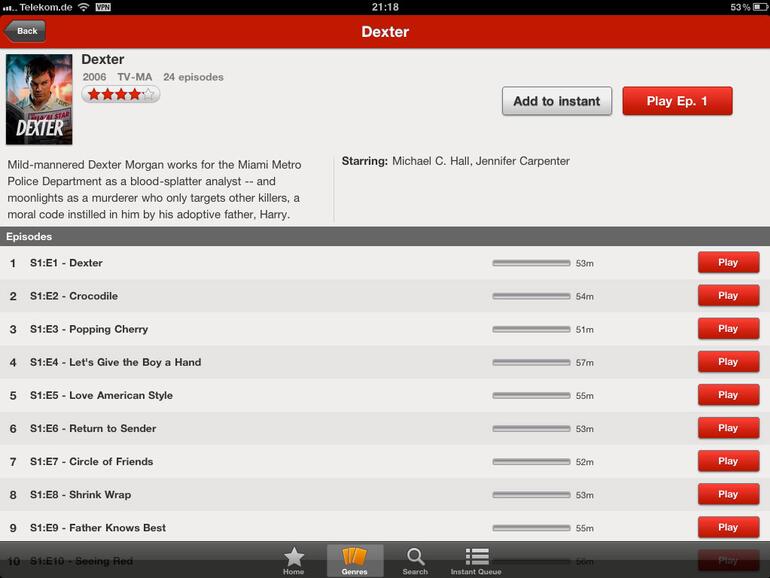
Task: Select row 'S1:E8 - Shrink Wrap'
Action: (x=385, y=495)
